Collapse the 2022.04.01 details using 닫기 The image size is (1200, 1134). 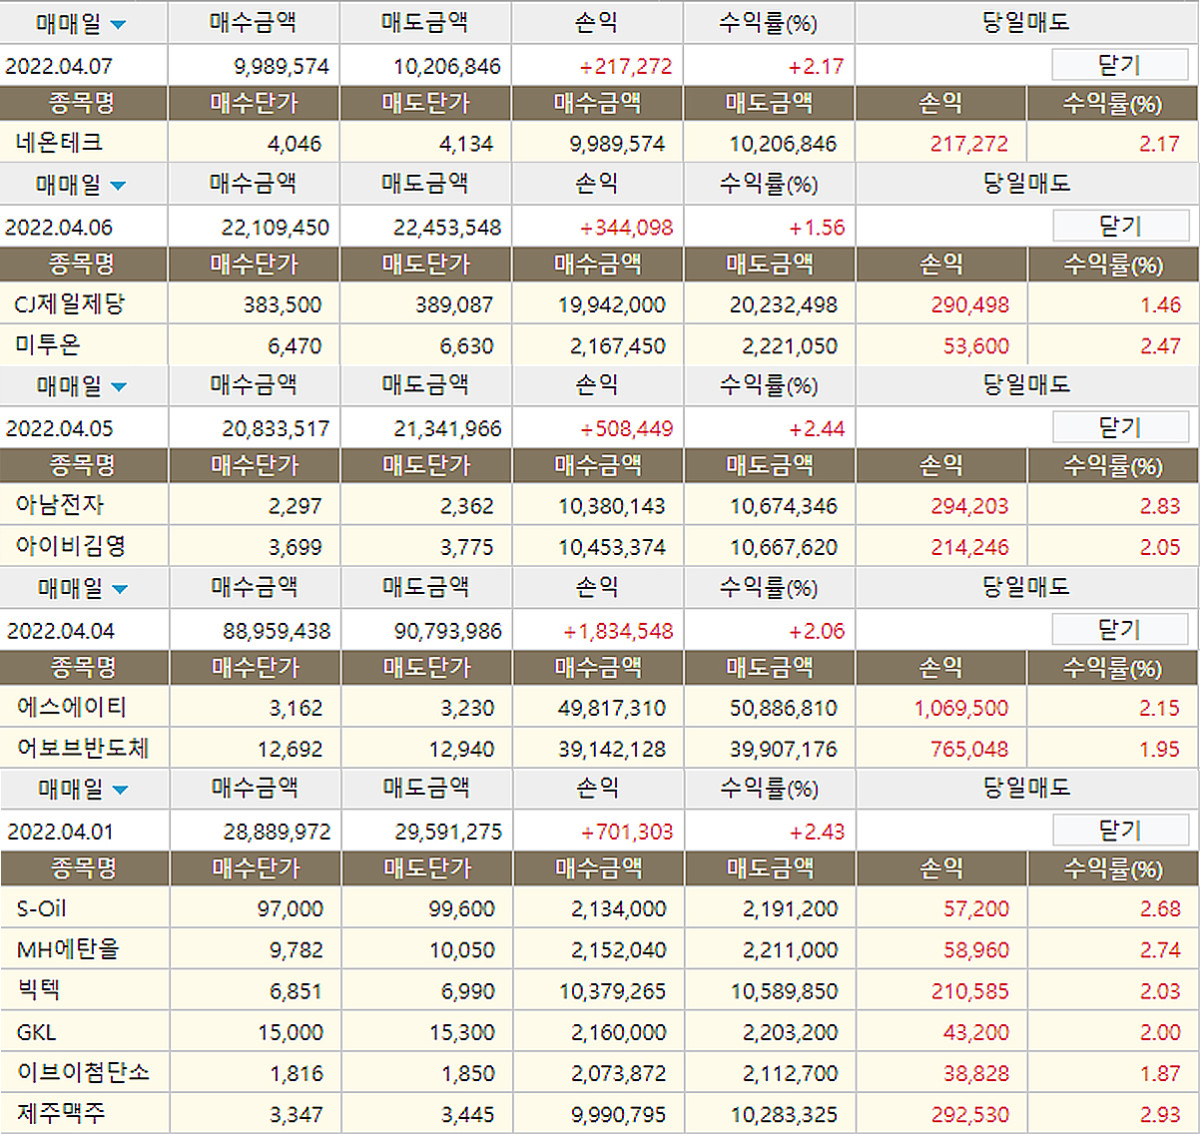click(1119, 830)
